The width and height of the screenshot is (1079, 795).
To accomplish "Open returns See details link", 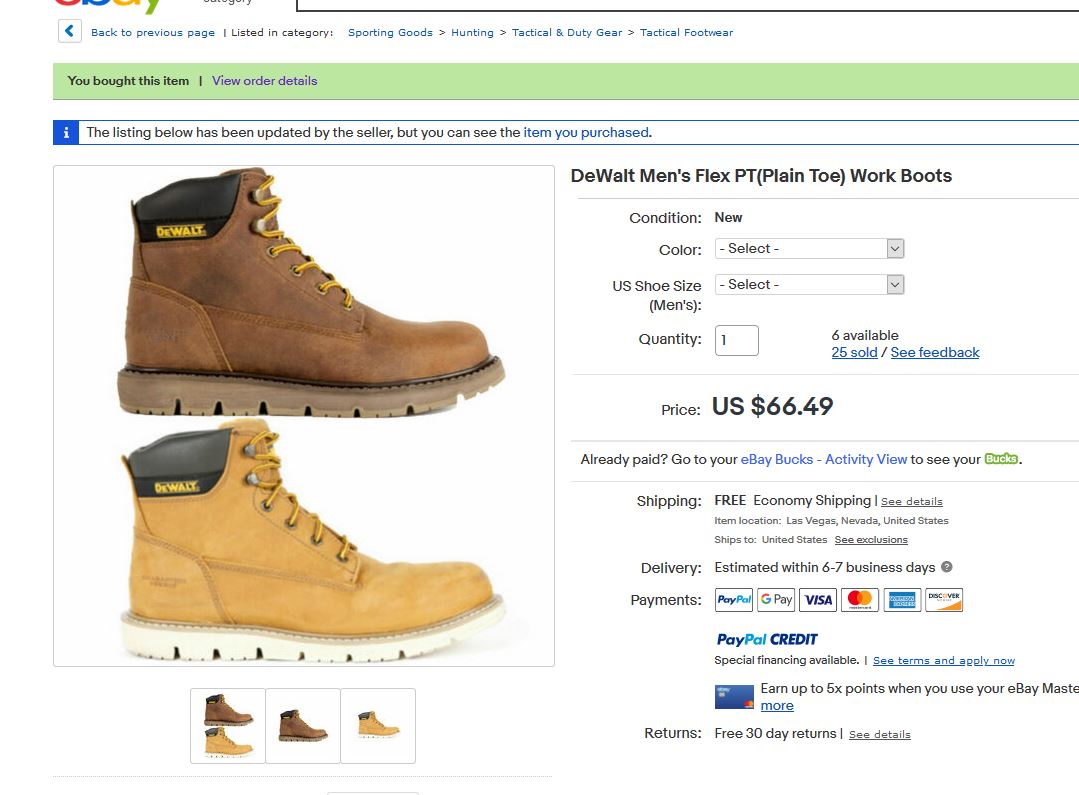I will [879, 734].
